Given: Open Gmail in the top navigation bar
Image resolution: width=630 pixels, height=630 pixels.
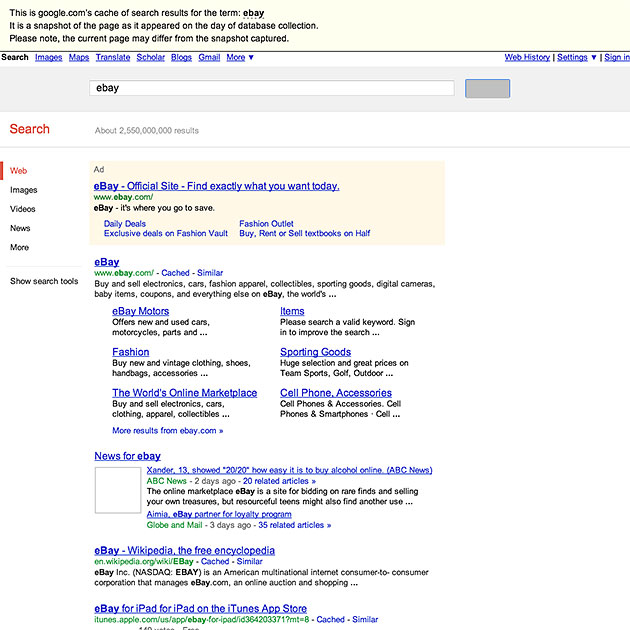Looking at the screenshot, I should click(x=209, y=57).
